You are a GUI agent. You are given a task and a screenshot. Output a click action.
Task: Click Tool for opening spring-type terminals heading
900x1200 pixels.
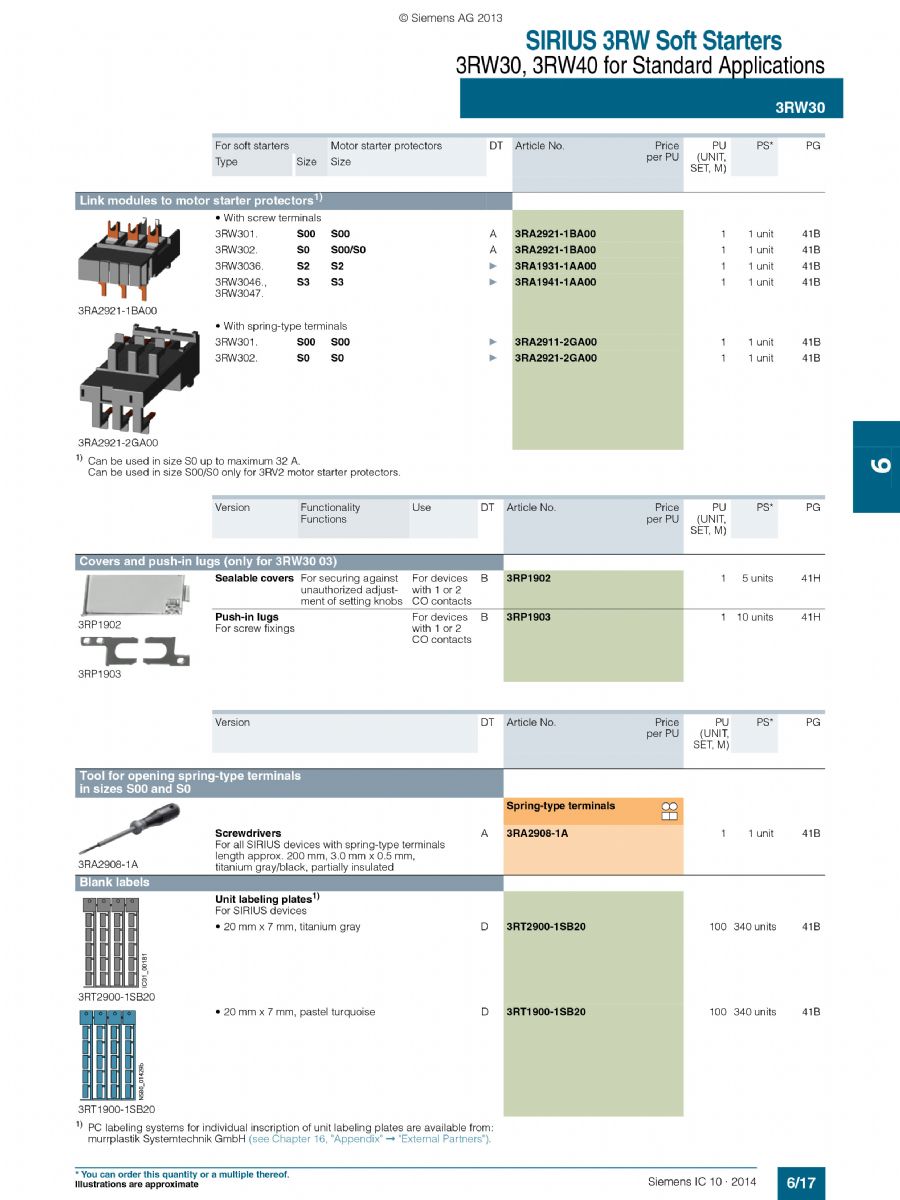click(x=190, y=782)
